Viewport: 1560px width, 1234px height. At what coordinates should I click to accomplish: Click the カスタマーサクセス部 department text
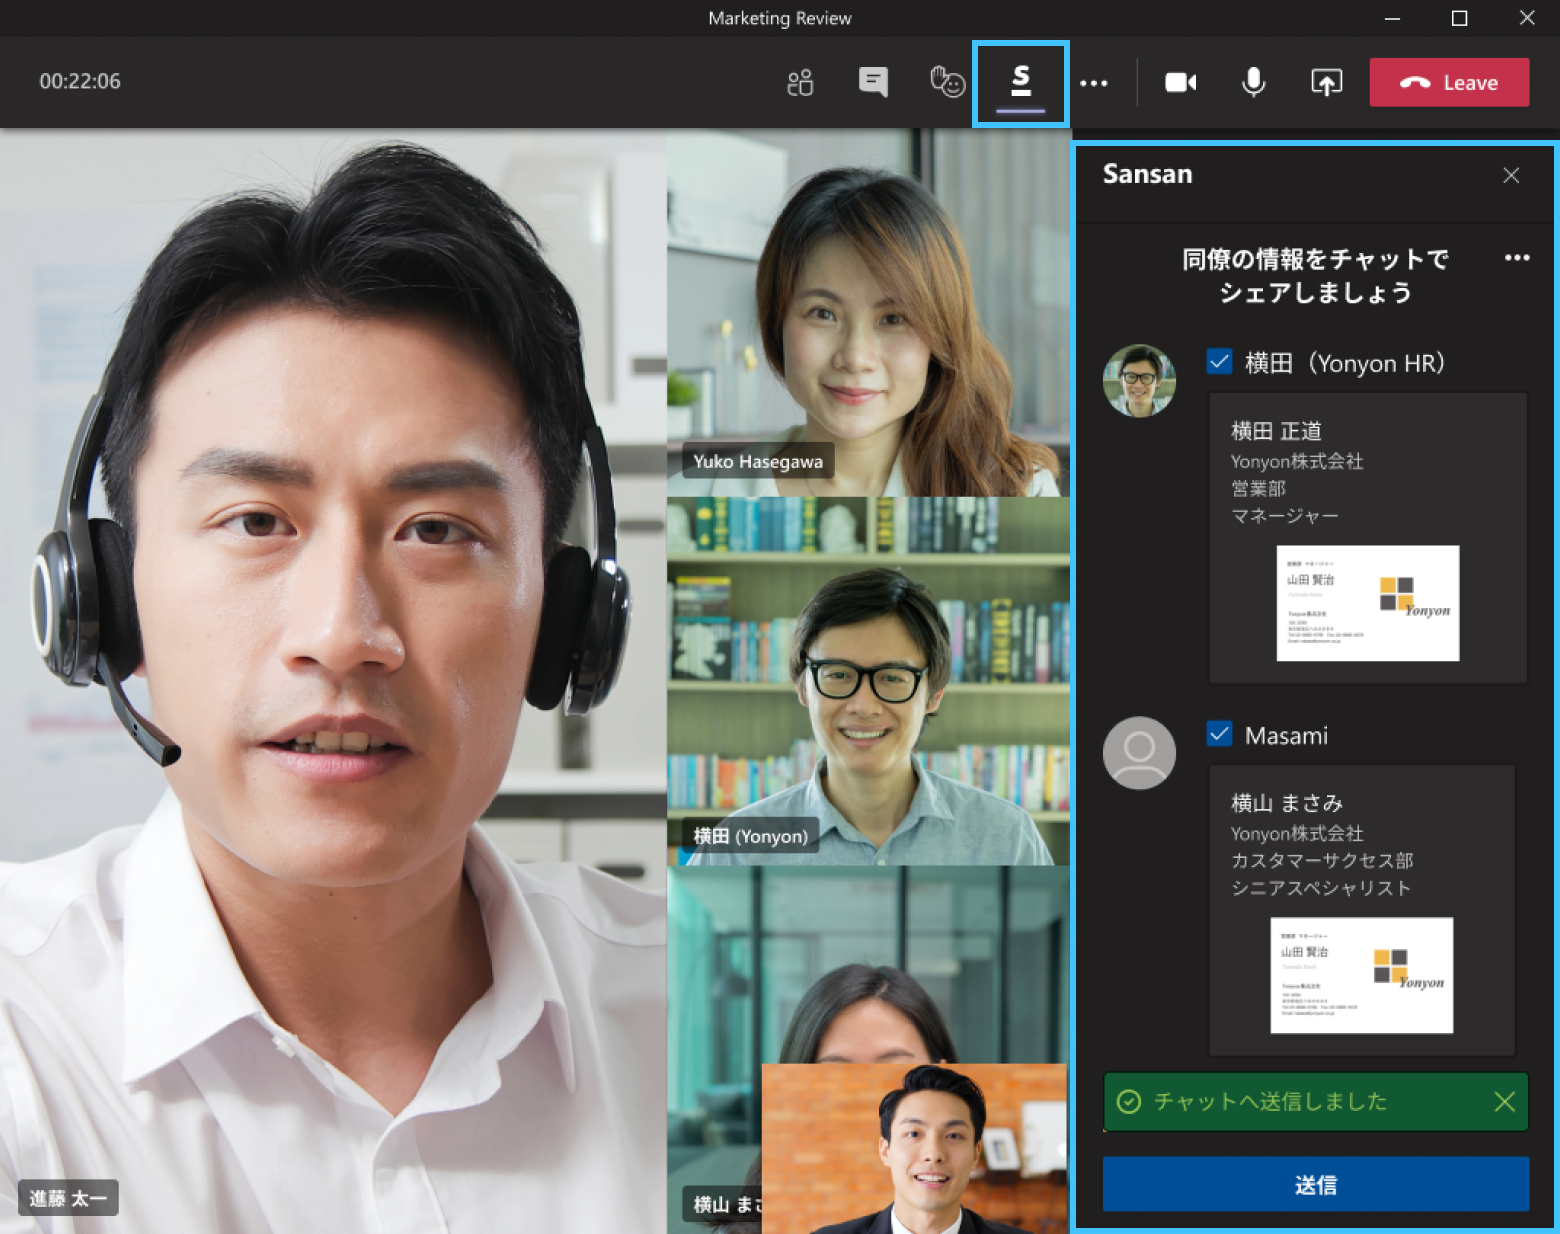[x=1322, y=861]
